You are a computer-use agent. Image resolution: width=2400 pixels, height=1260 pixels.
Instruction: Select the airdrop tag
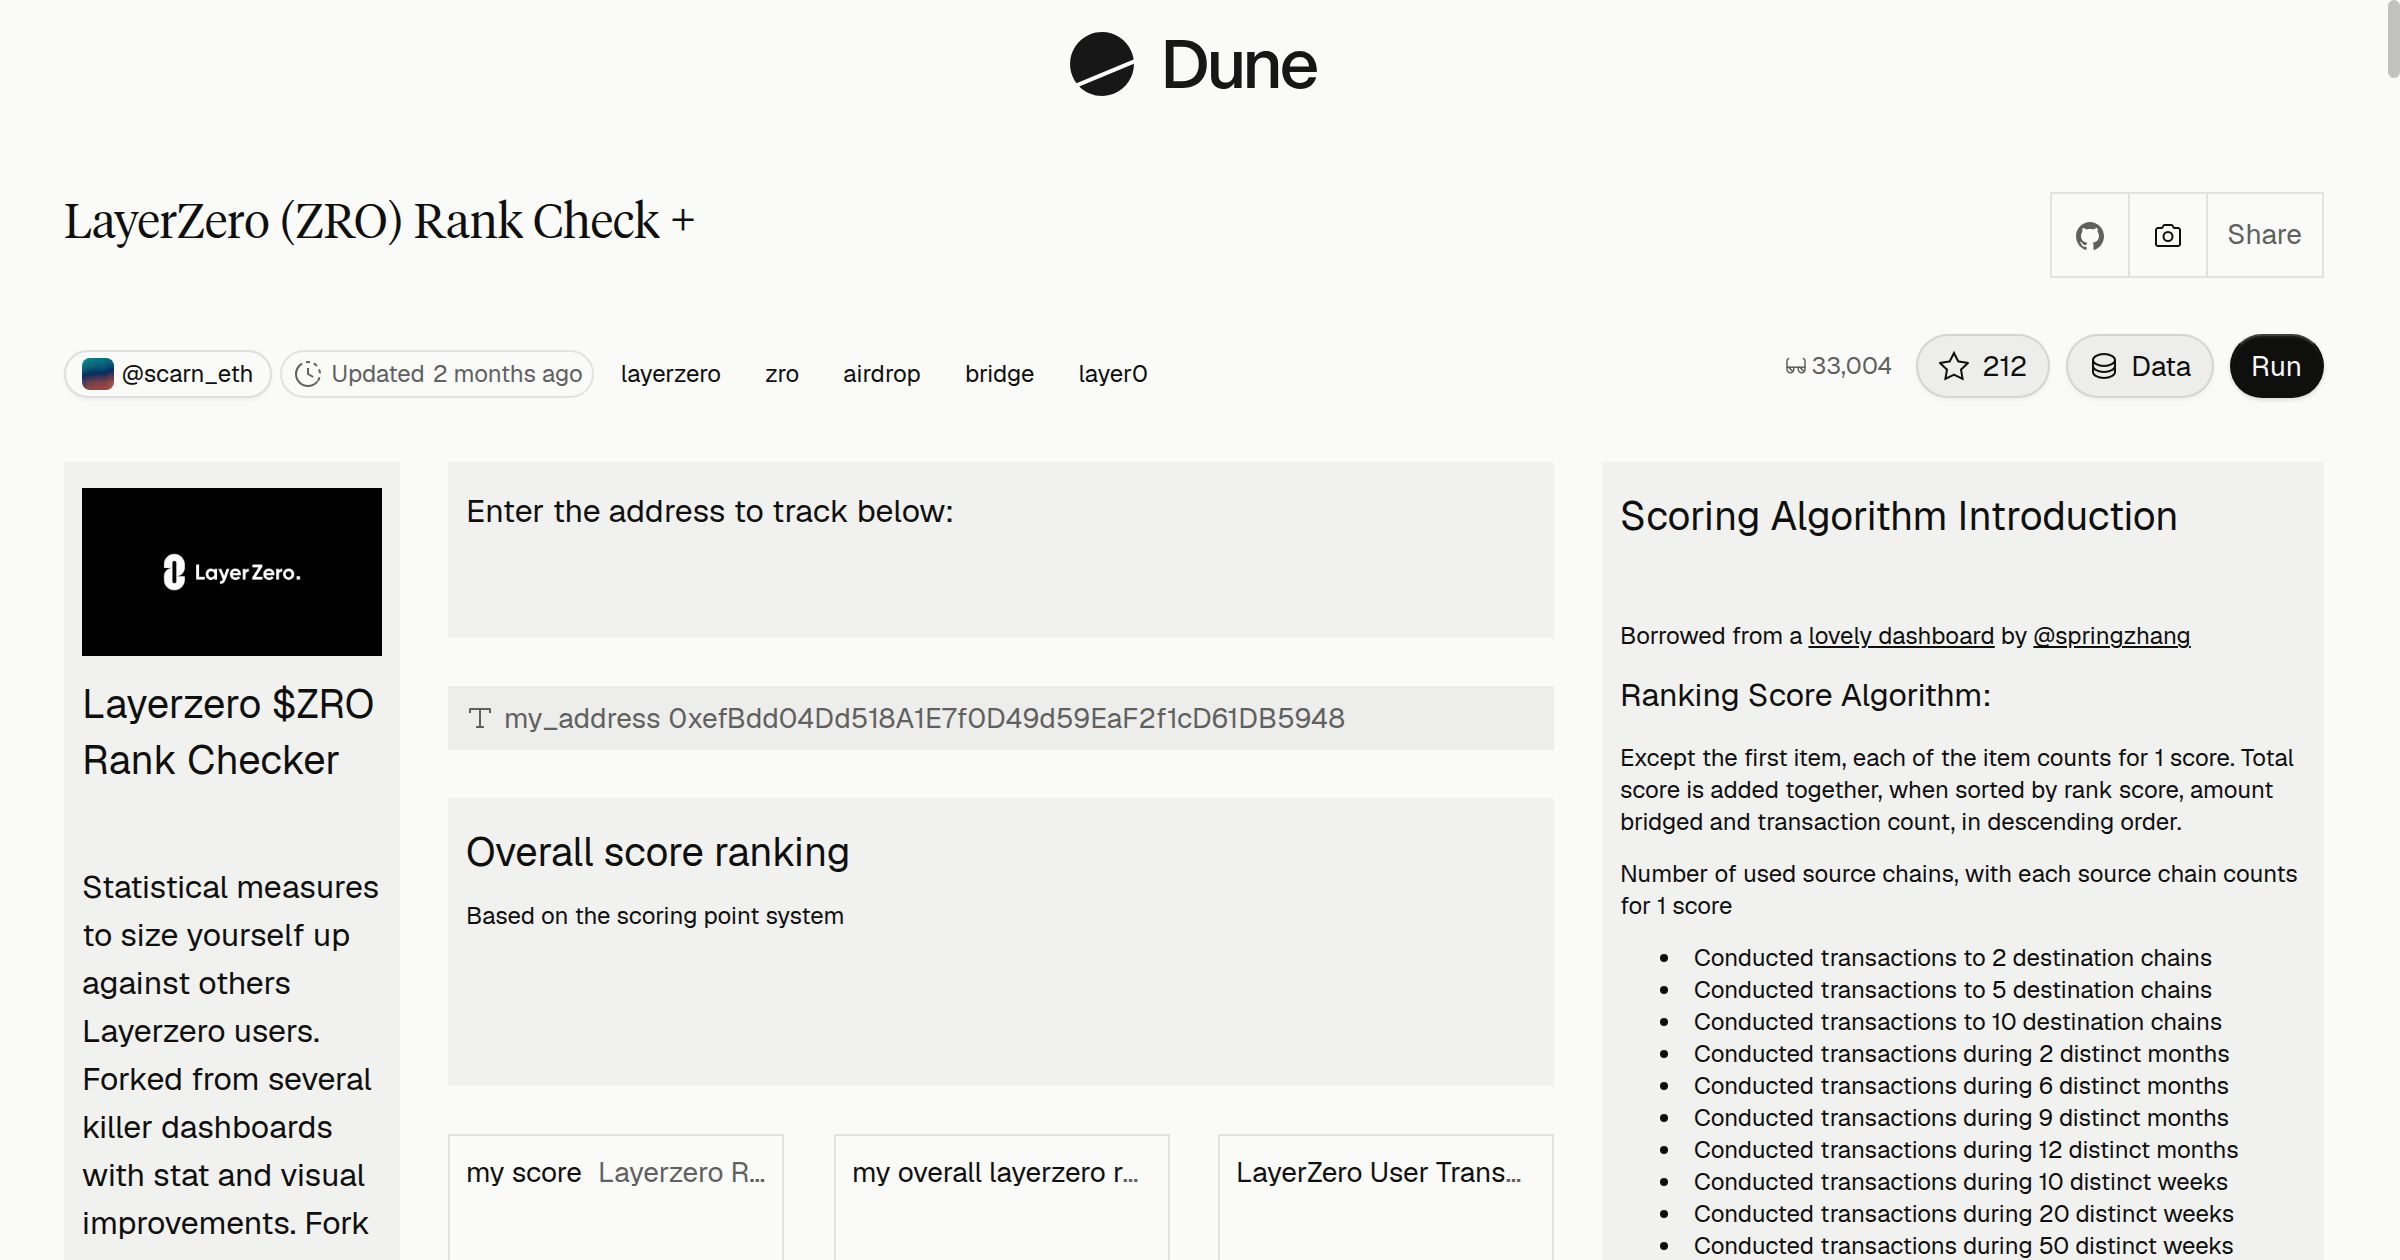[x=881, y=374]
